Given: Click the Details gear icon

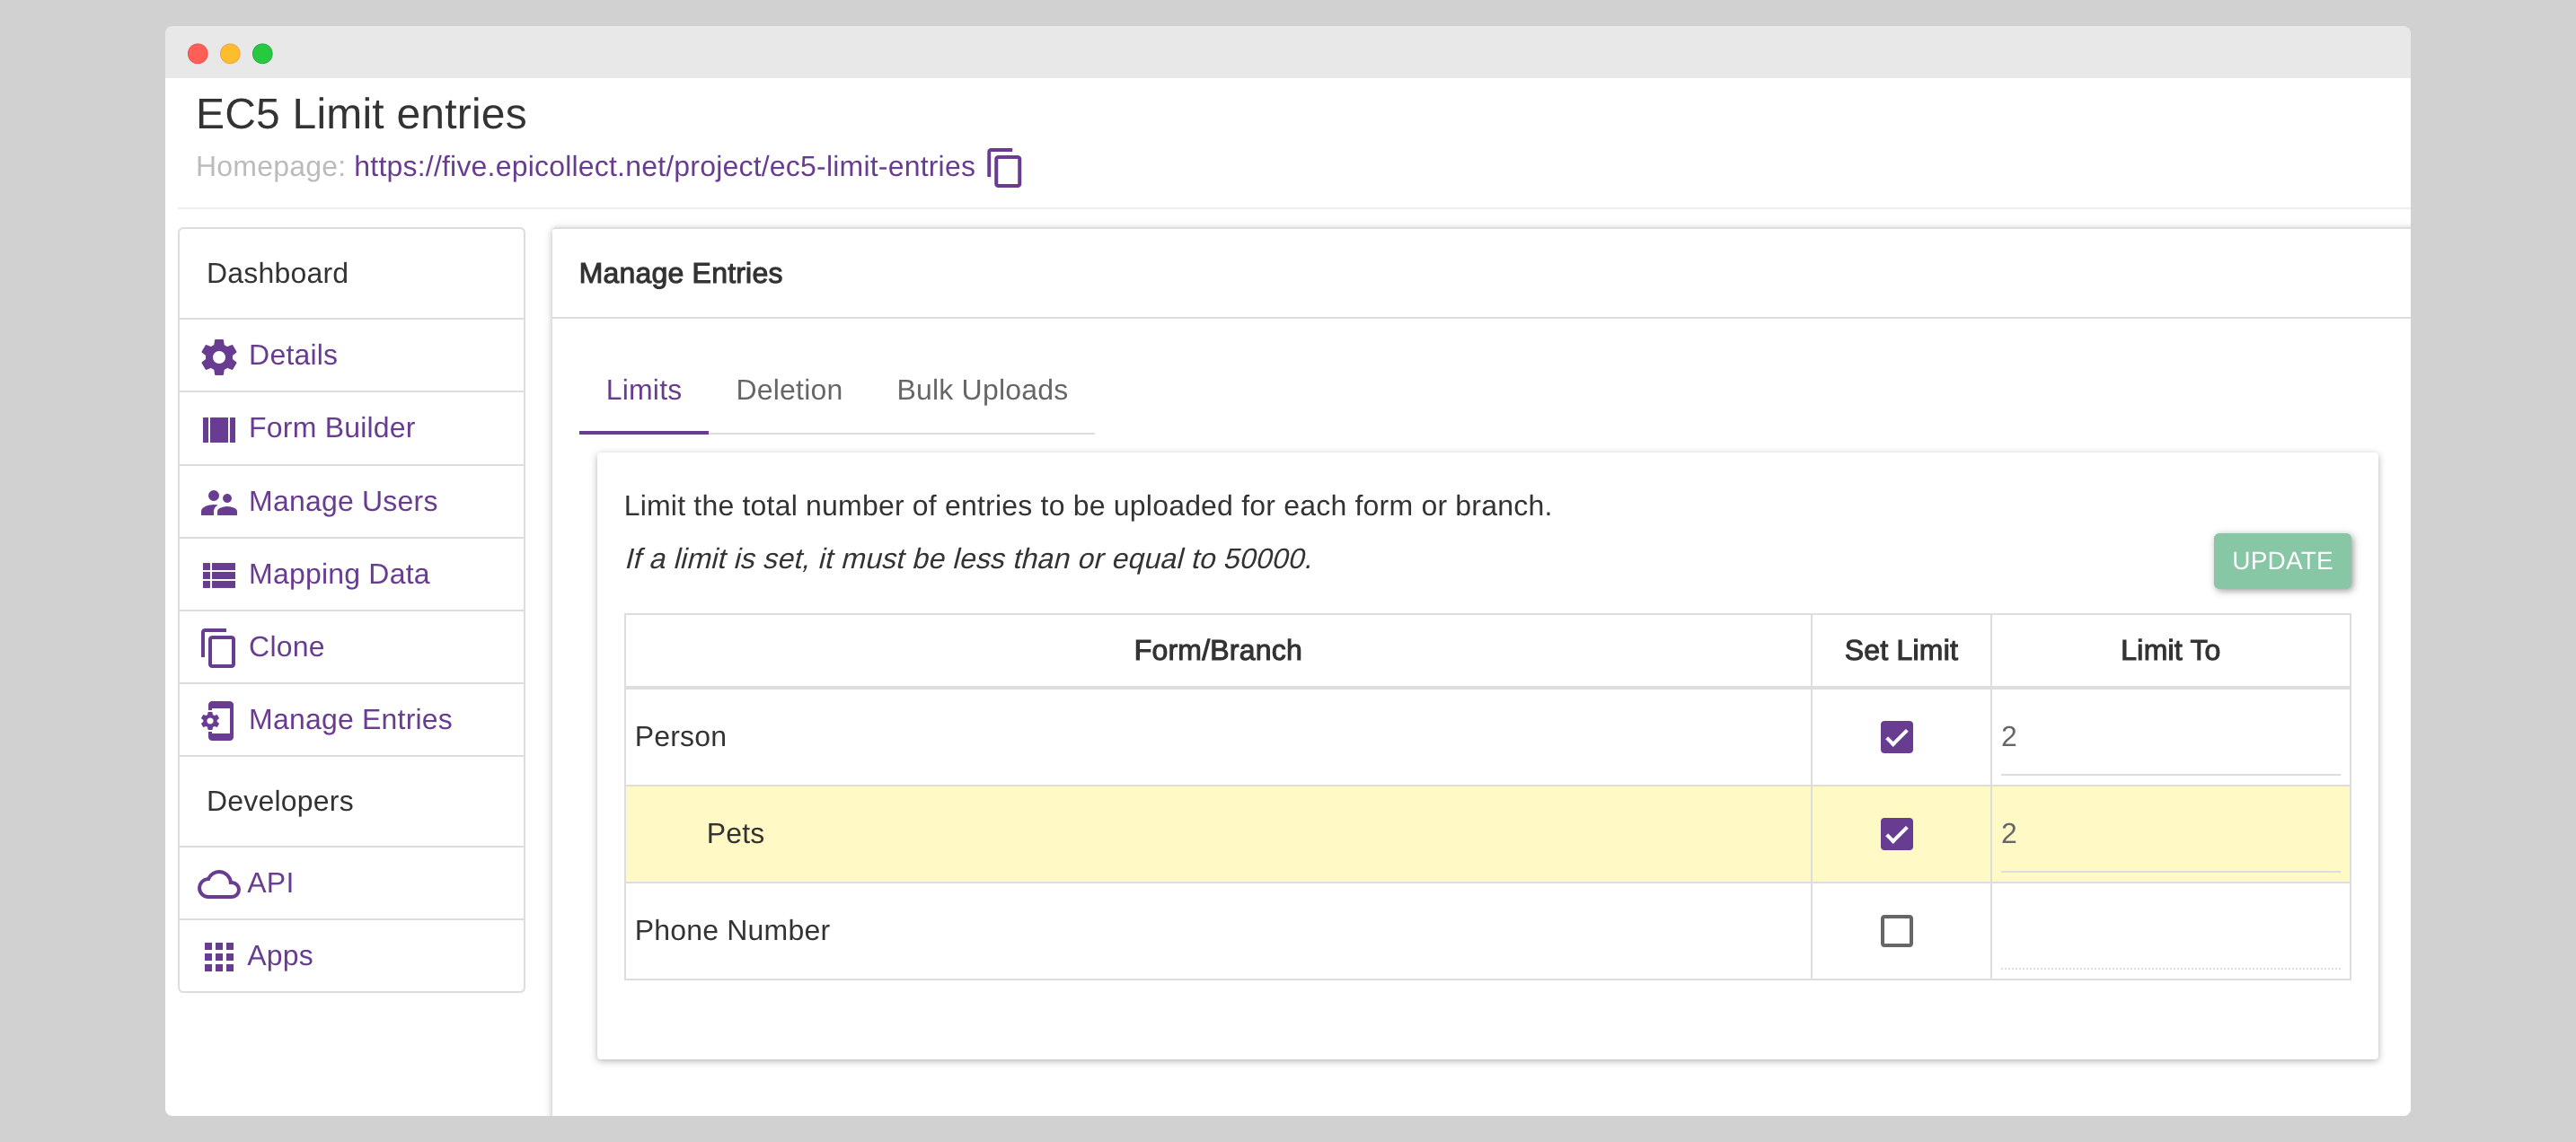Looking at the screenshot, I should [218, 356].
